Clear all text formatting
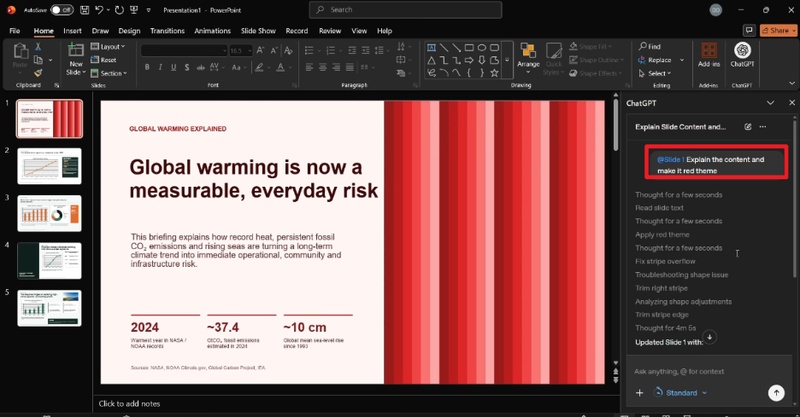The width and height of the screenshot is (800, 417). tap(288, 51)
